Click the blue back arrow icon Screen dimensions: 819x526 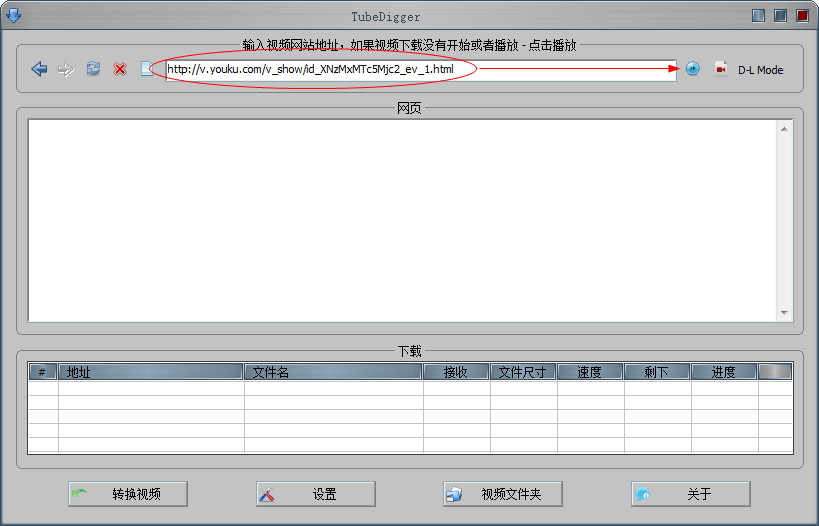click(x=39, y=69)
